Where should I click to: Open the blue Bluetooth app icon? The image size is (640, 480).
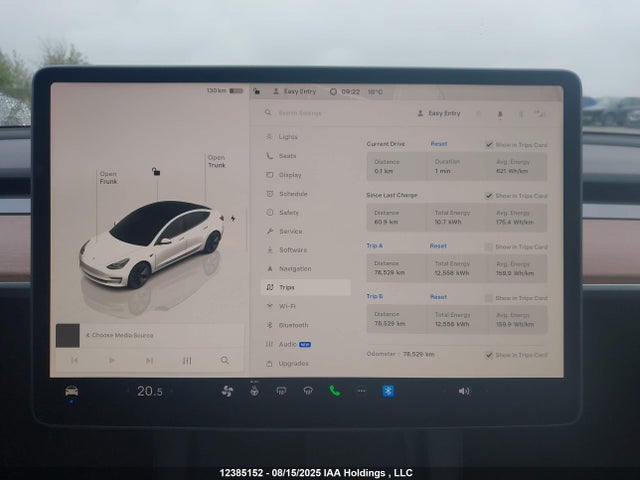[x=388, y=391]
